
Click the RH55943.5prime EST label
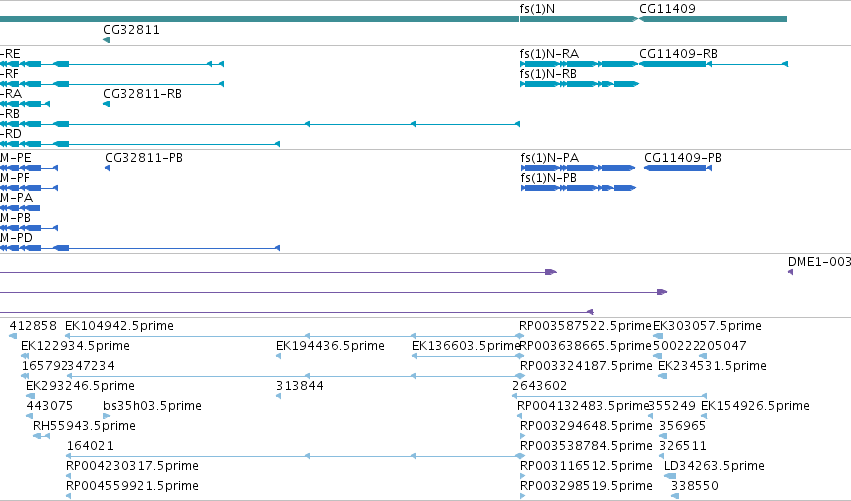[84, 426]
